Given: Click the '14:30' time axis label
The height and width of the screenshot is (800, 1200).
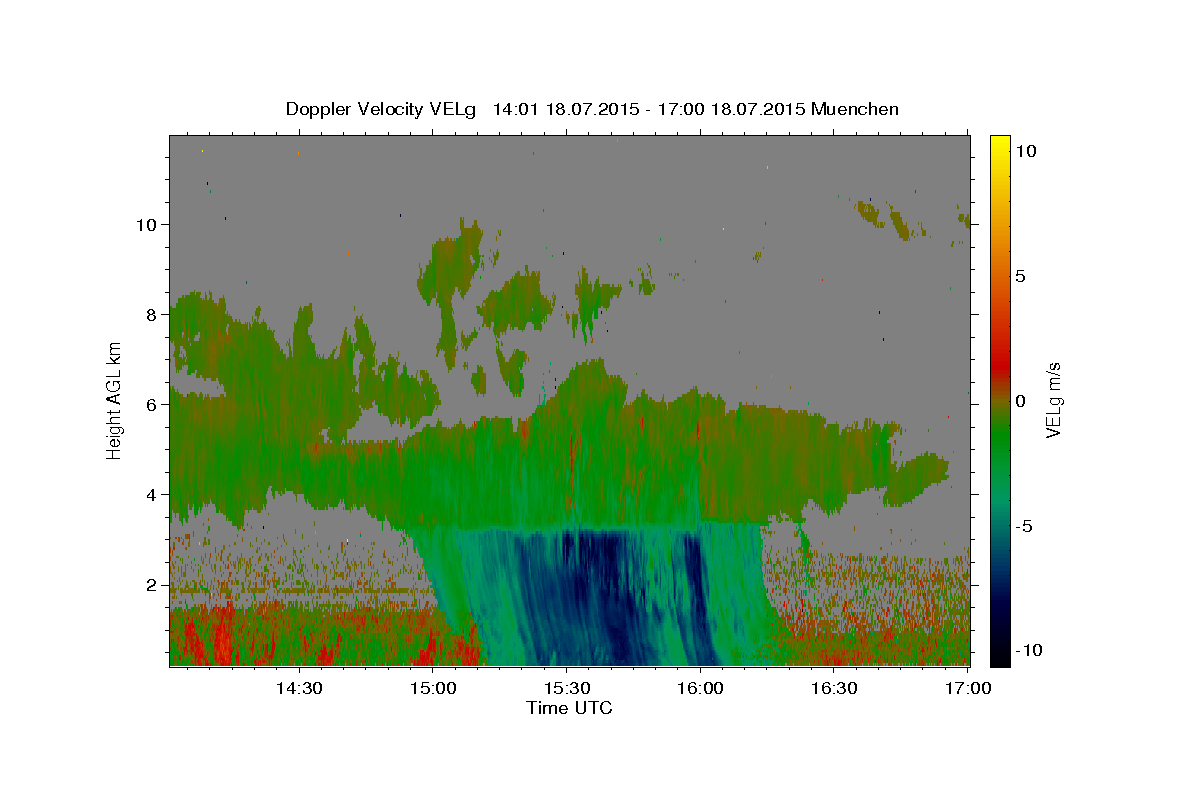Looking at the screenshot, I should pyautogui.click(x=299, y=689).
